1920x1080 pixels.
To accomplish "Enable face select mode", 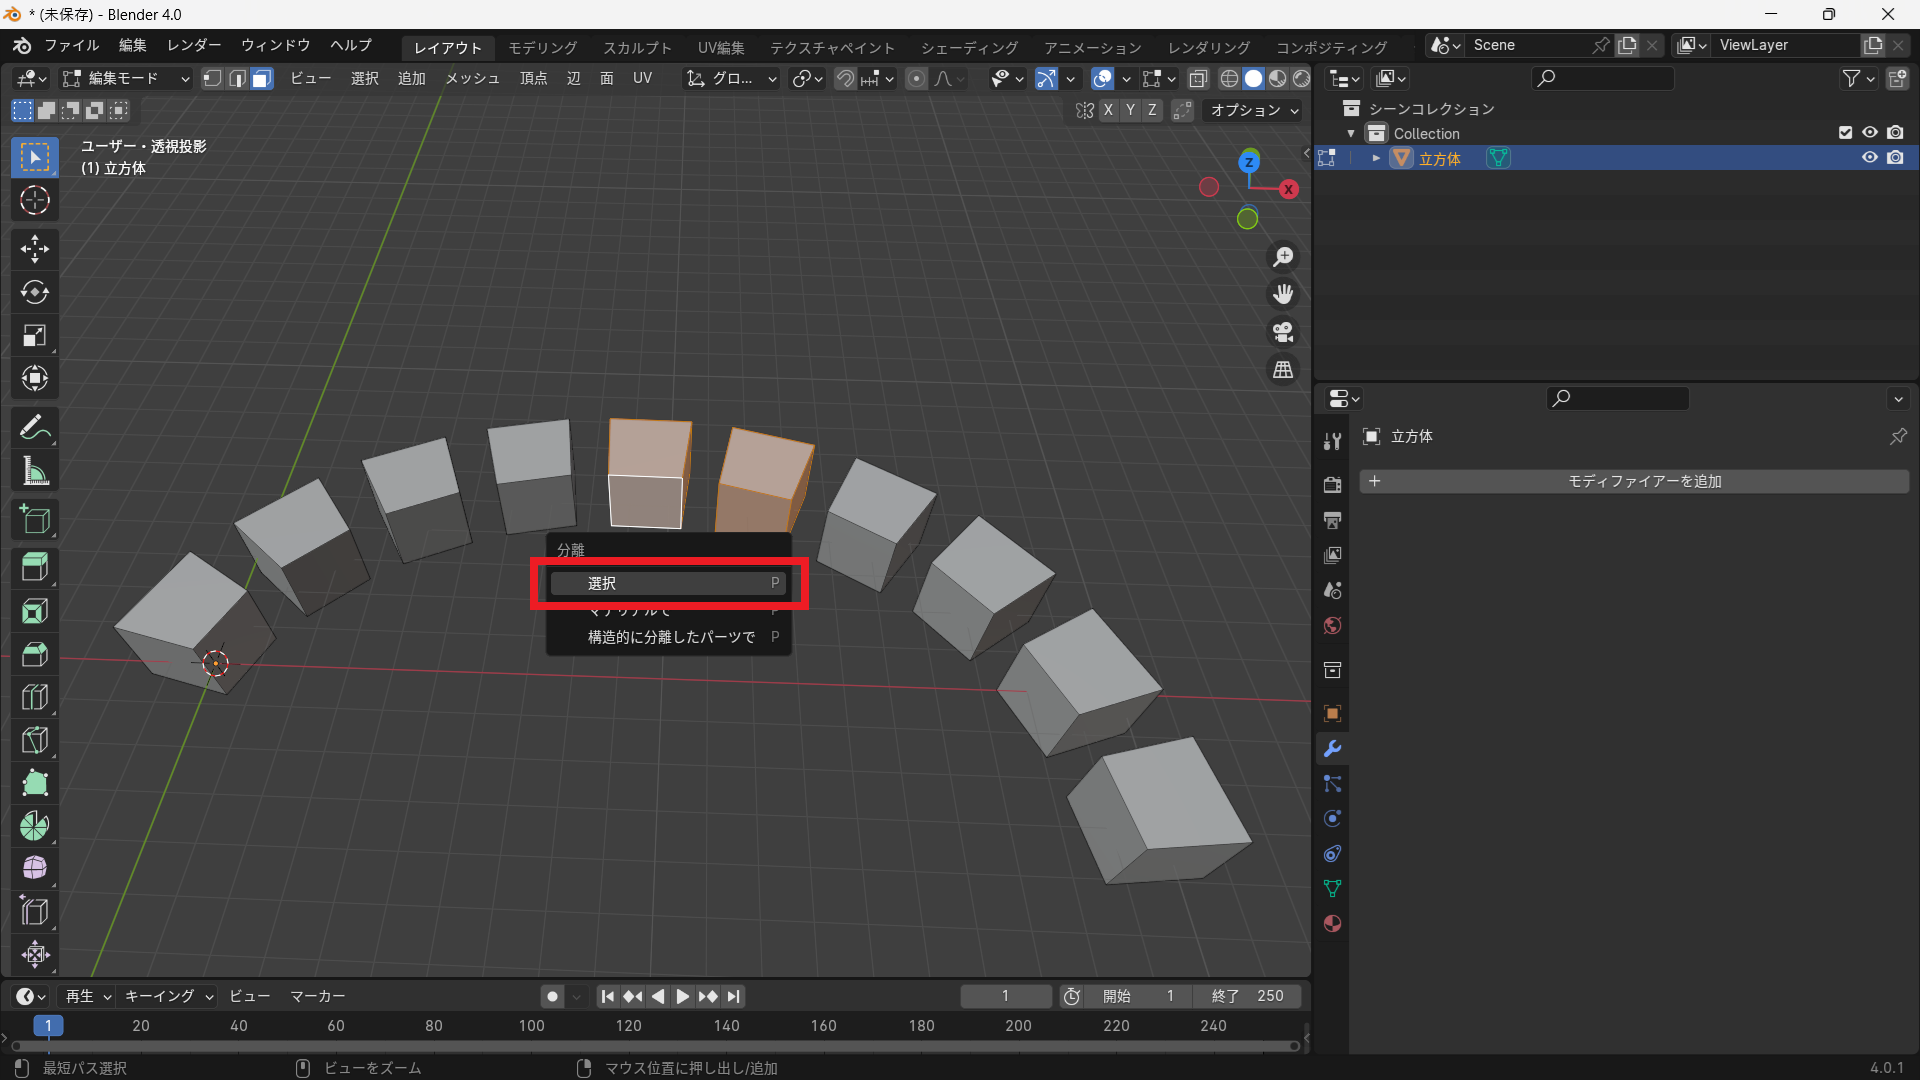I will (262, 79).
